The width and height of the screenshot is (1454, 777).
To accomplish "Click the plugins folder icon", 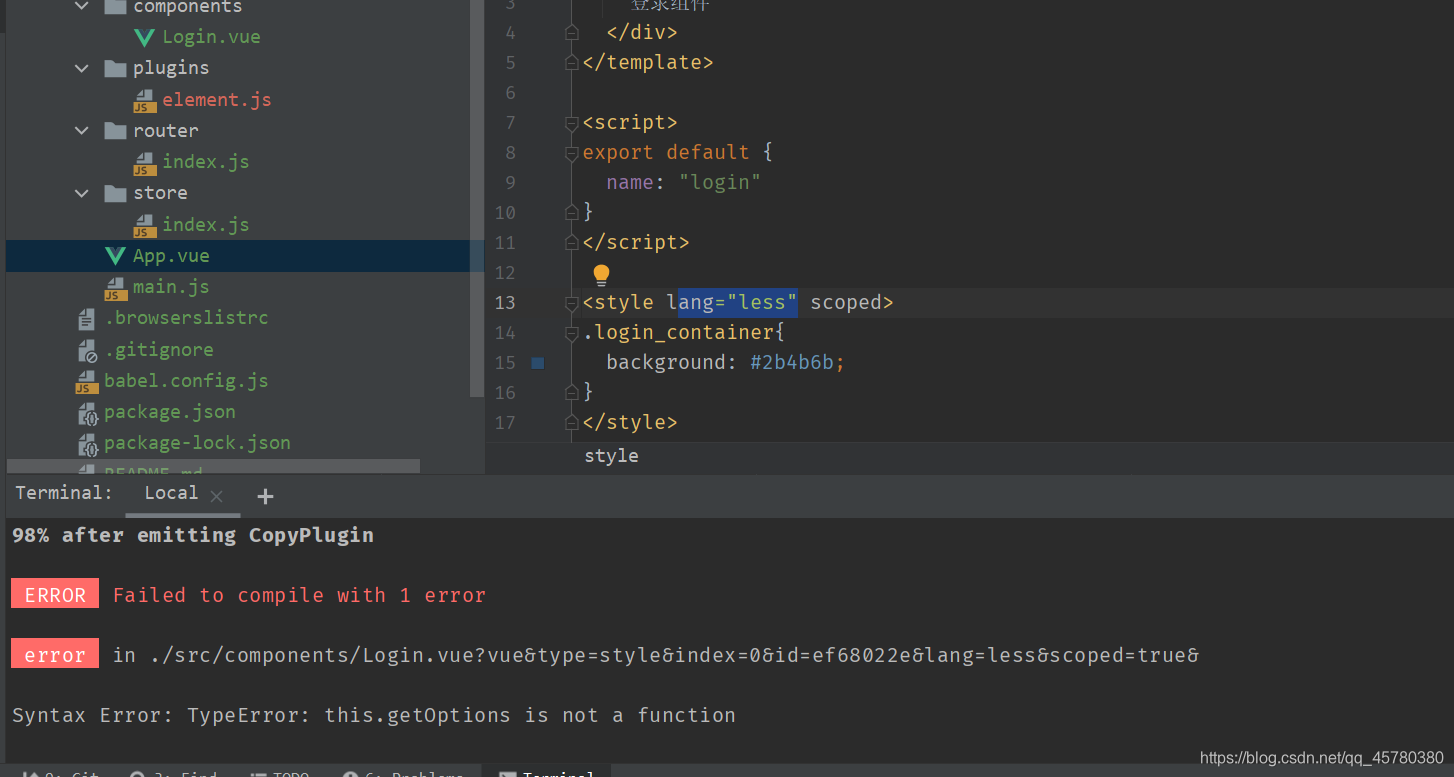I will tap(115, 68).
